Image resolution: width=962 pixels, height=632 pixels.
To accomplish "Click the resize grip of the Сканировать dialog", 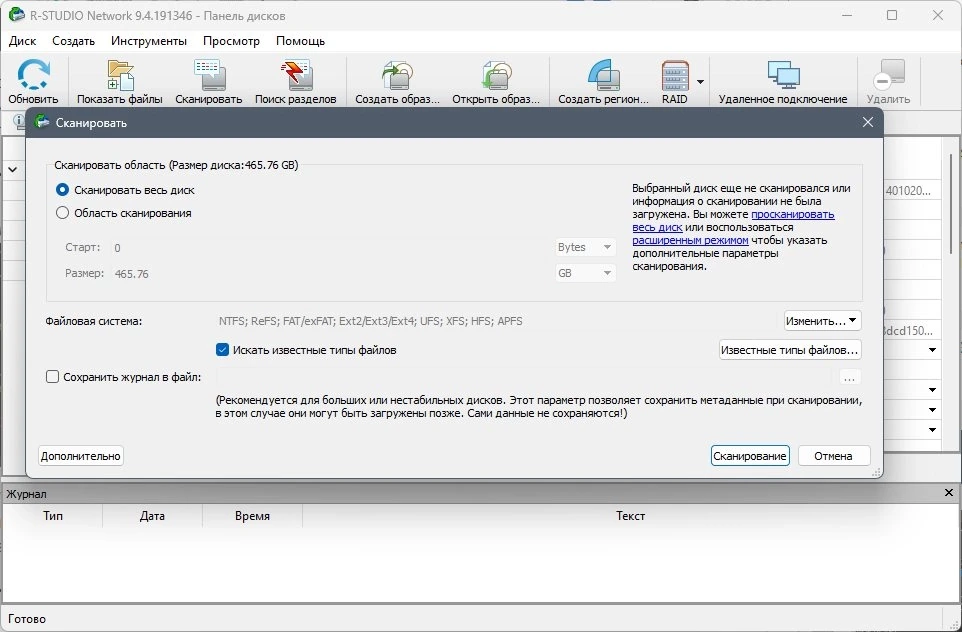I will pyautogui.click(x=877, y=472).
